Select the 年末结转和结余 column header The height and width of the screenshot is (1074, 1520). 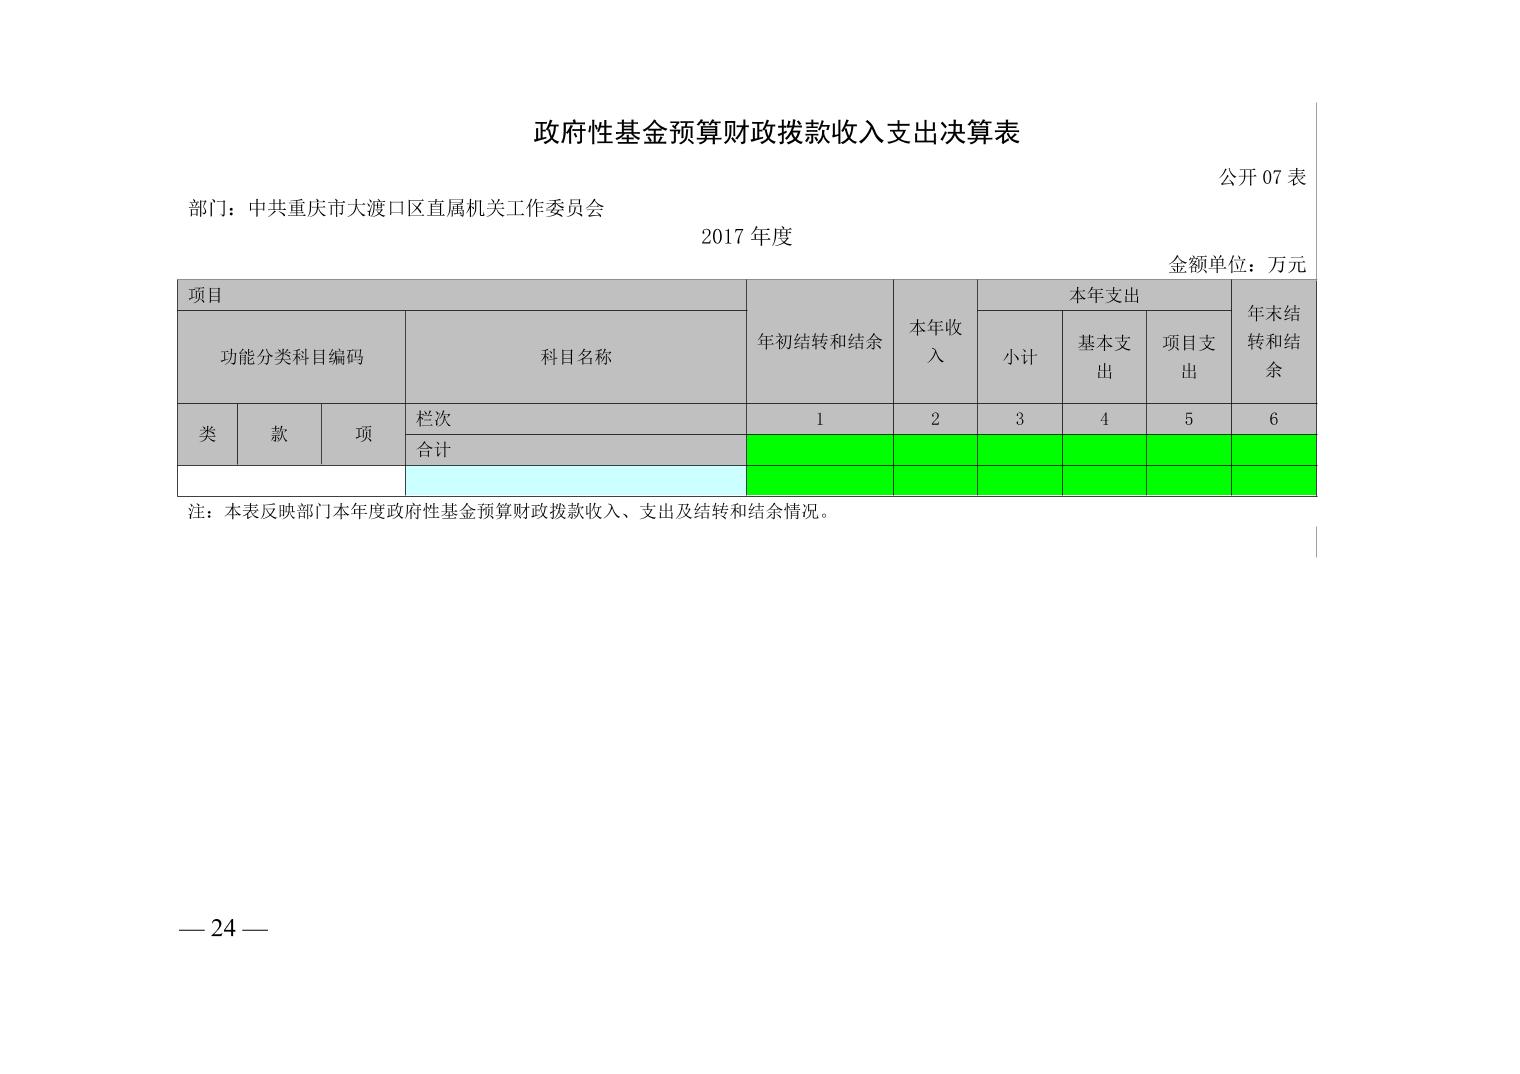[x=1273, y=342]
